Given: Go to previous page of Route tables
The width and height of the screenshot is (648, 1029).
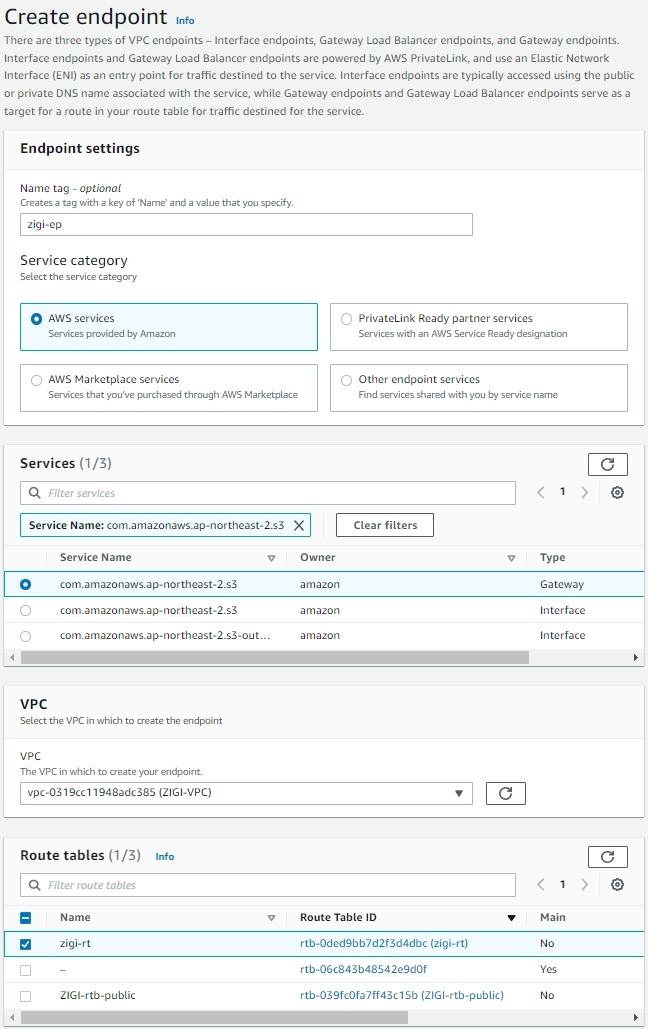Looking at the screenshot, I should (x=540, y=884).
